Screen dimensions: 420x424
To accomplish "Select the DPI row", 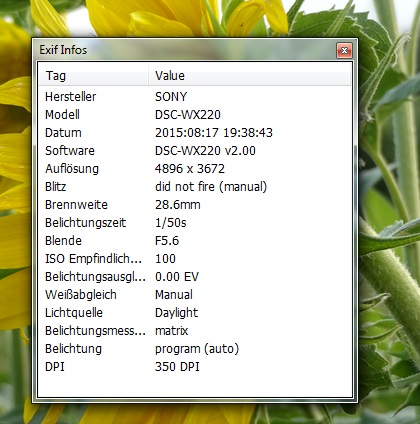I will pyautogui.click(x=195, y=367).
